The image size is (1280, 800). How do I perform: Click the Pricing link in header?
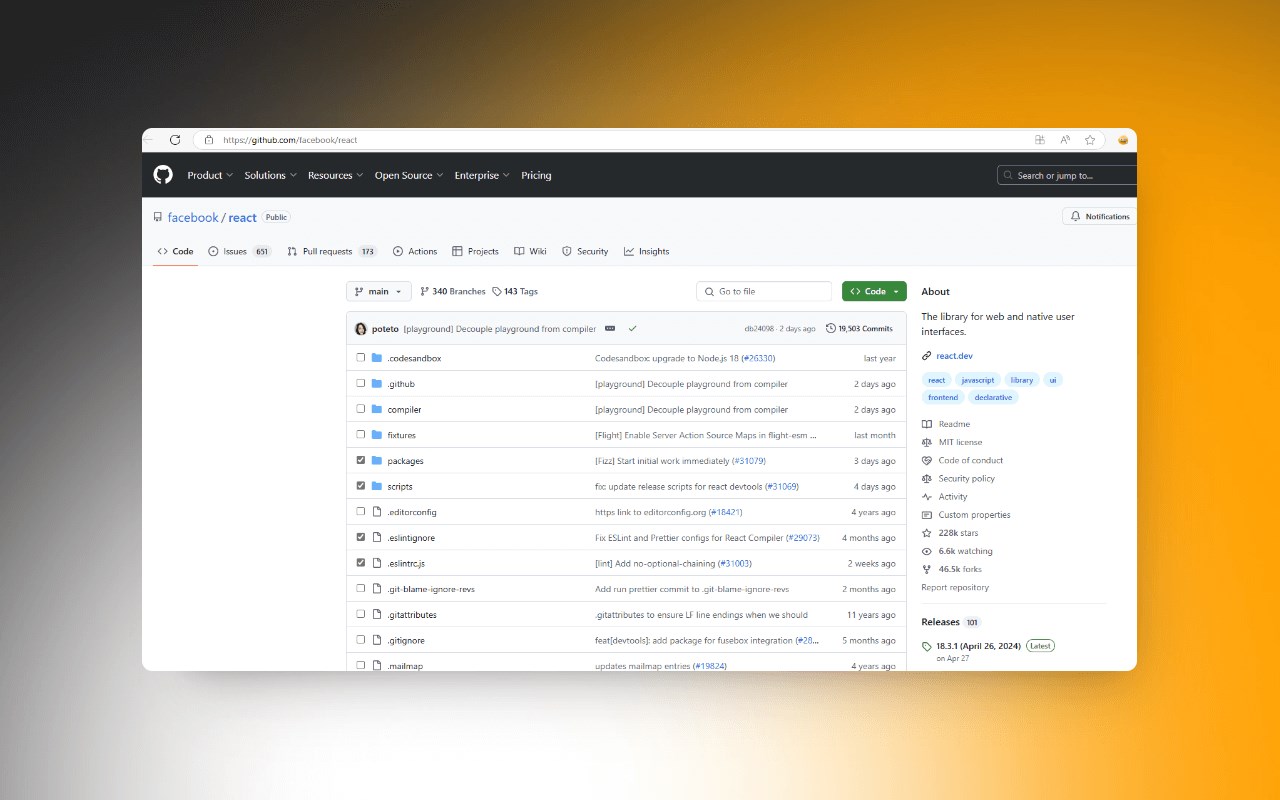tap(536, 175)
